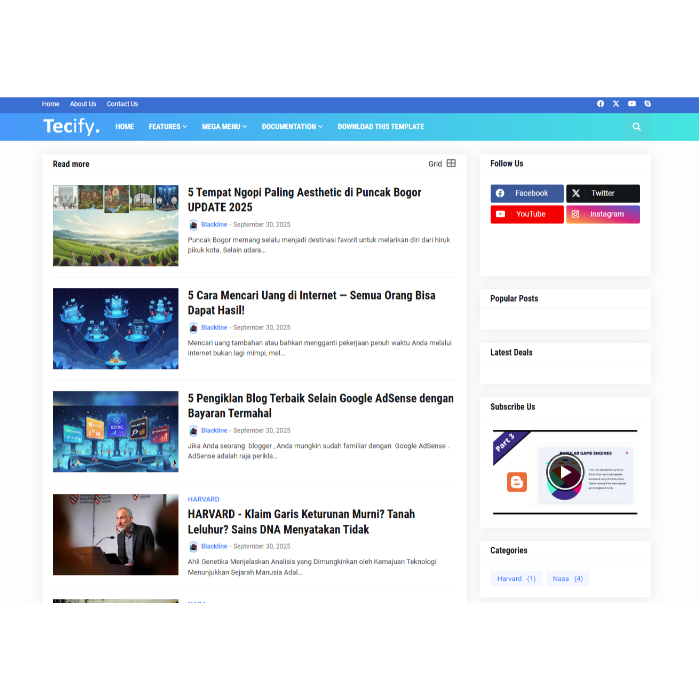Open the YouTube icon in top bar

point(632,103)
